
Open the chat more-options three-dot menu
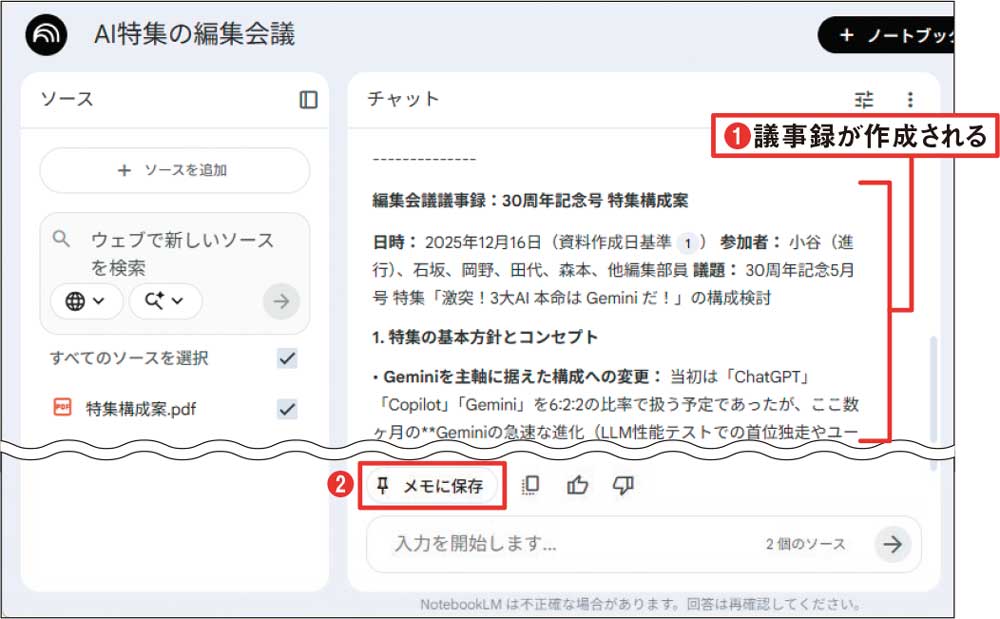910,99
